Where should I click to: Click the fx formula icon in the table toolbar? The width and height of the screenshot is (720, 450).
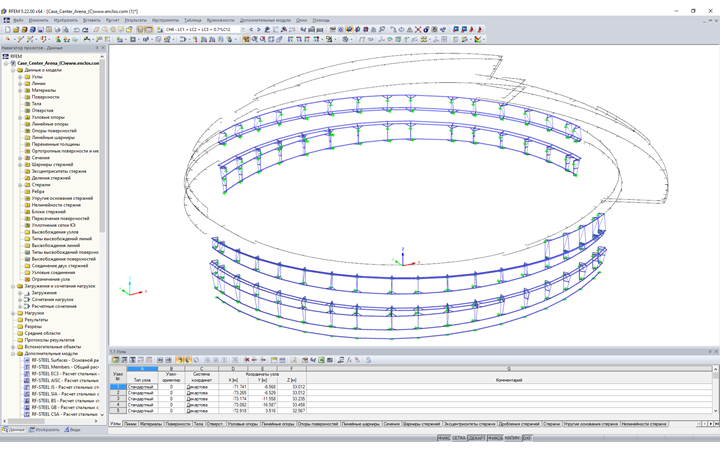[349, 360]
